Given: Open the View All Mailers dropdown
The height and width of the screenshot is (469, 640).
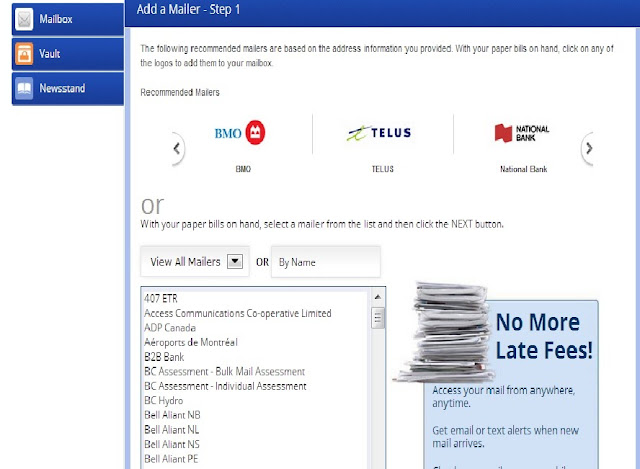Looking at the screenshot, I should (195, 262).
